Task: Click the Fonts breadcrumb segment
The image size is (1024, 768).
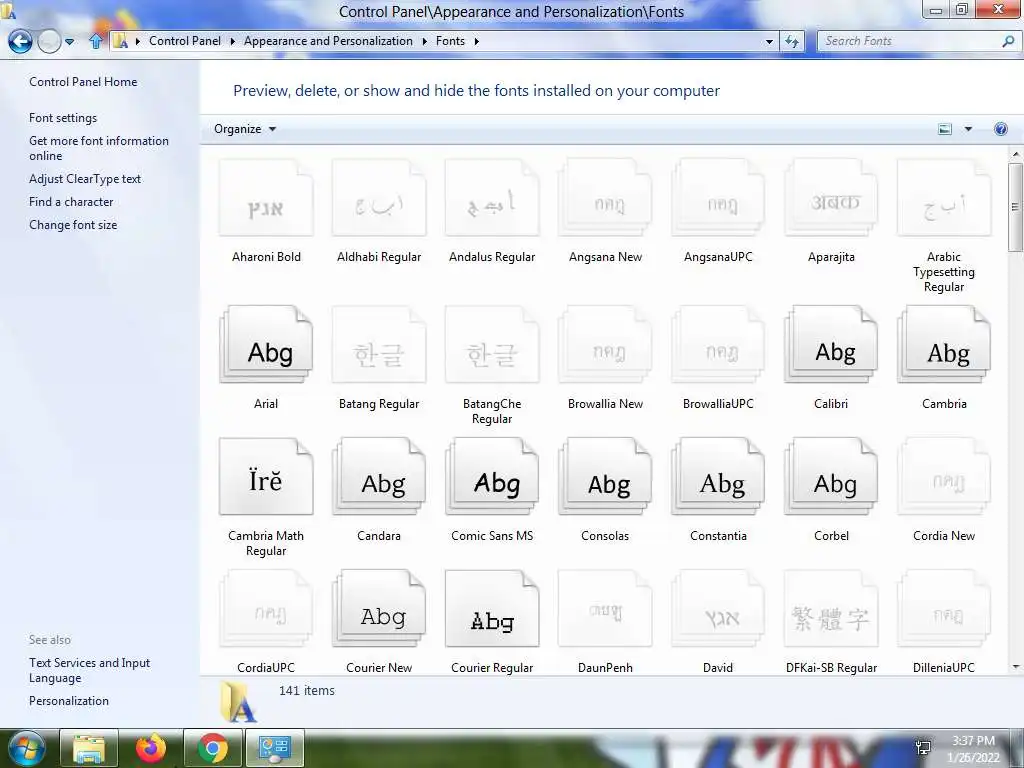Action: tap(450, 40)
